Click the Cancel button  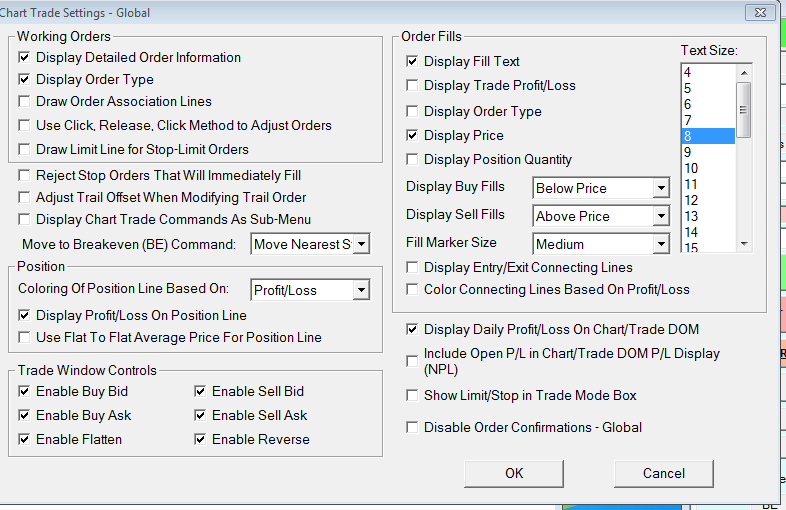664,473
